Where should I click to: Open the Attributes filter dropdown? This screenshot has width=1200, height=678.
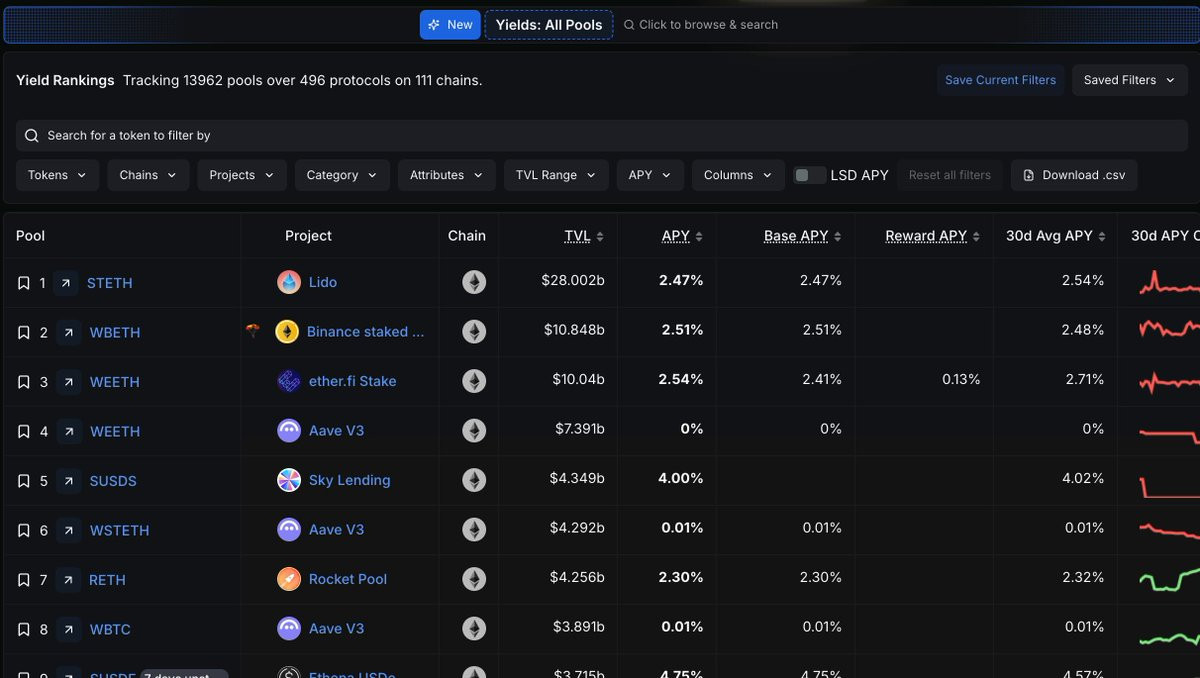click(446, 175)
